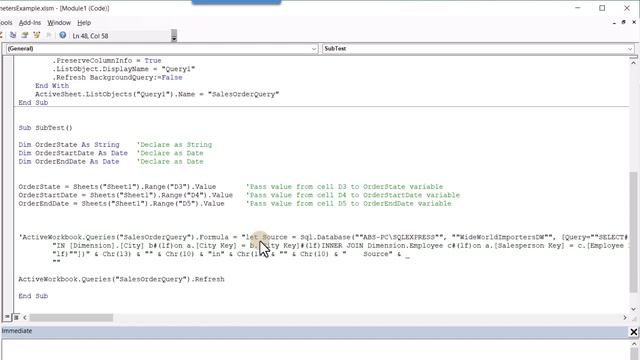Switch to Full Module View button
This screenshot has width=640, height=360.
tap(16, 317)
